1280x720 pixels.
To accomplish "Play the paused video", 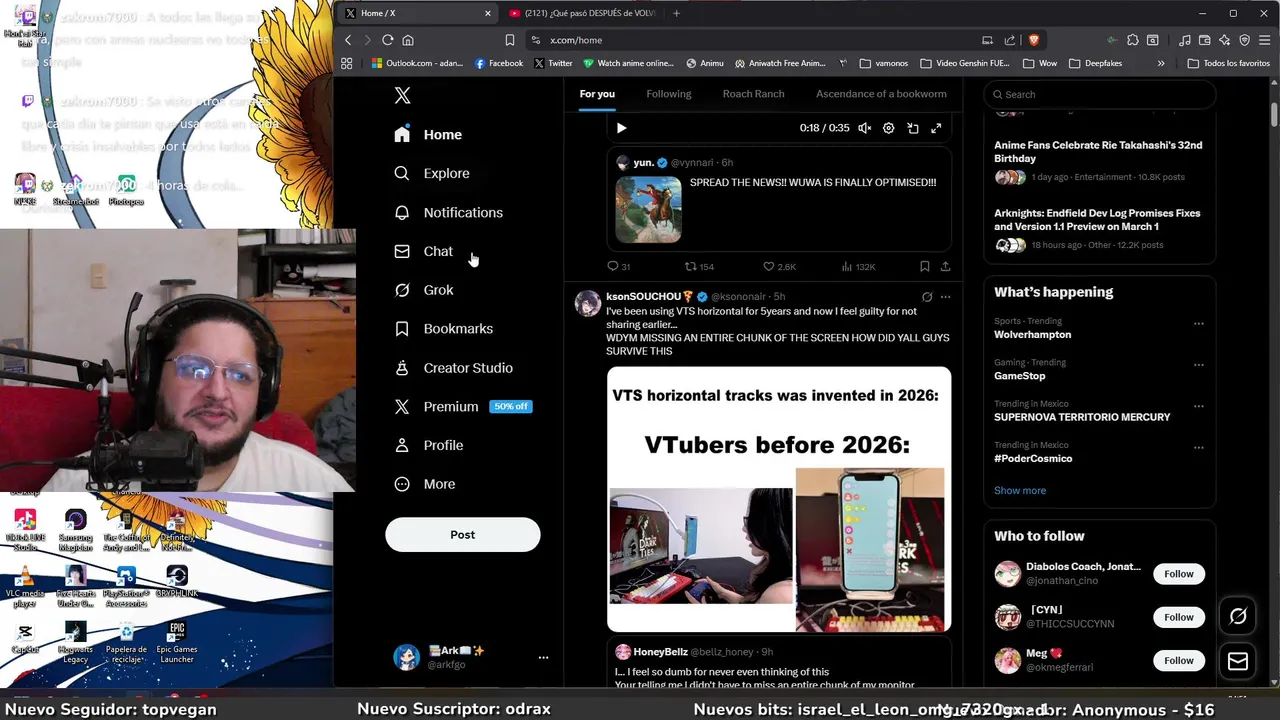I will click(x=621, y=128).
